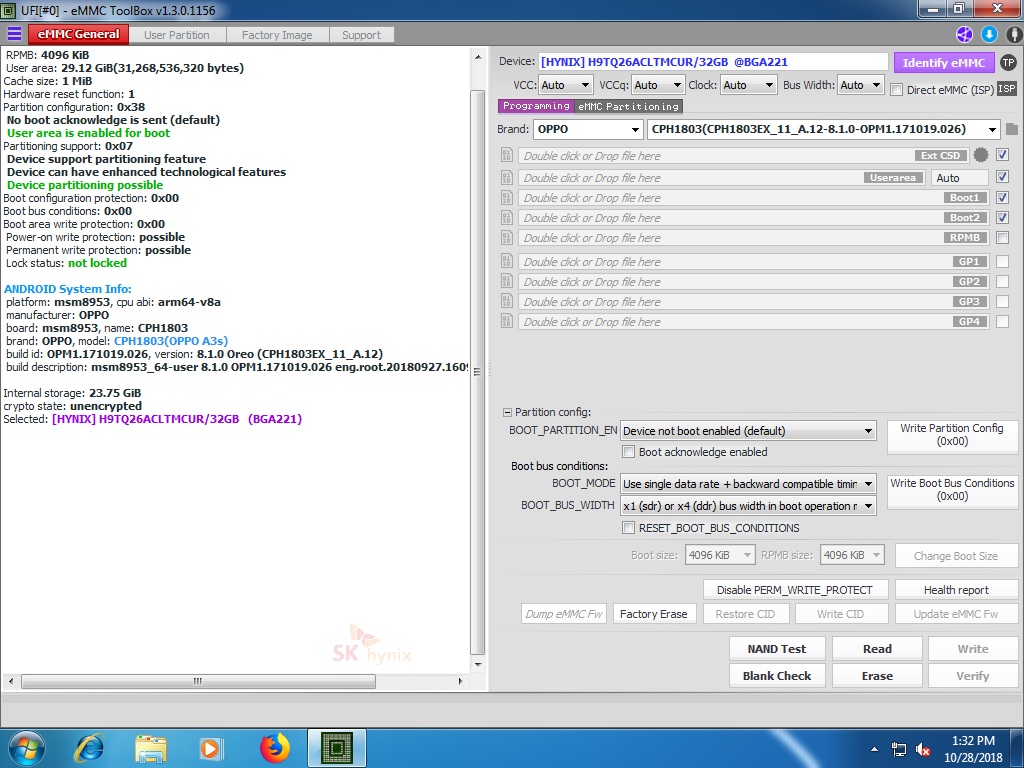Launch Internet Explorer from taskbar
Image resolution: width=1024 pixels, height=768 pixels.
click(89, 748)
